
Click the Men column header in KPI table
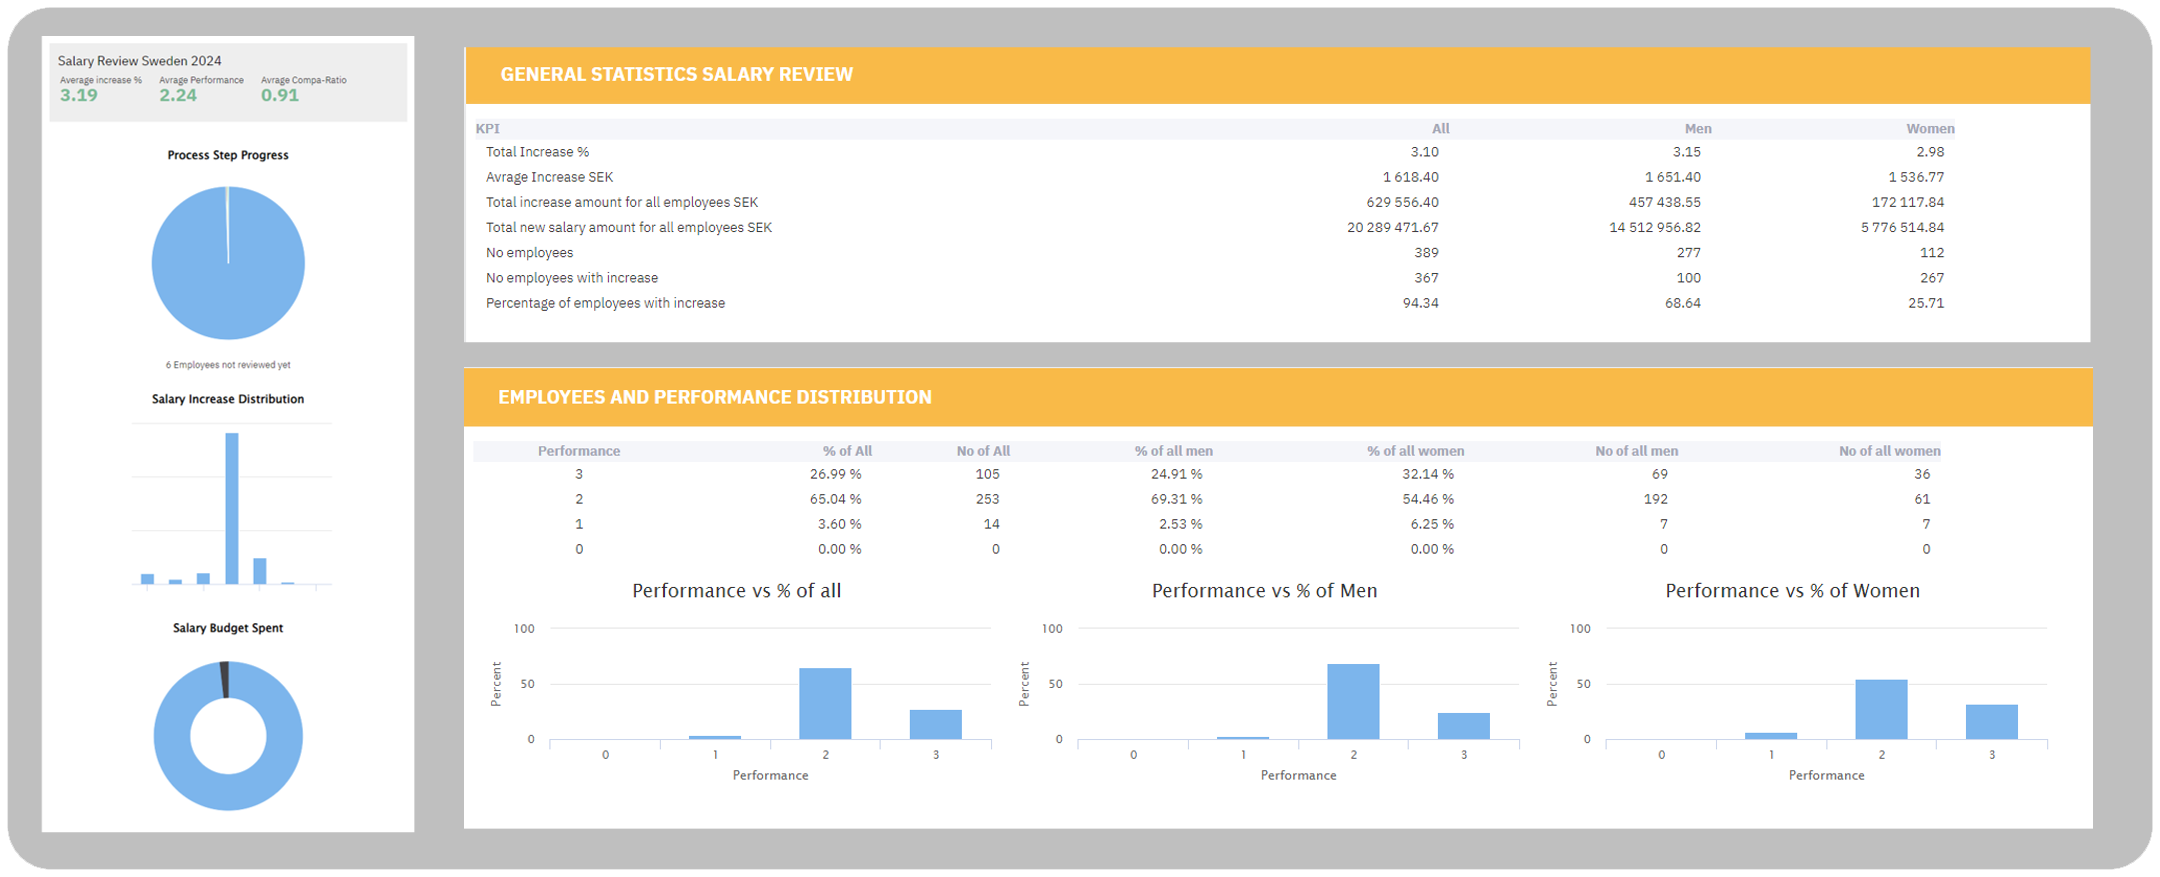(x=1698, y=128)
